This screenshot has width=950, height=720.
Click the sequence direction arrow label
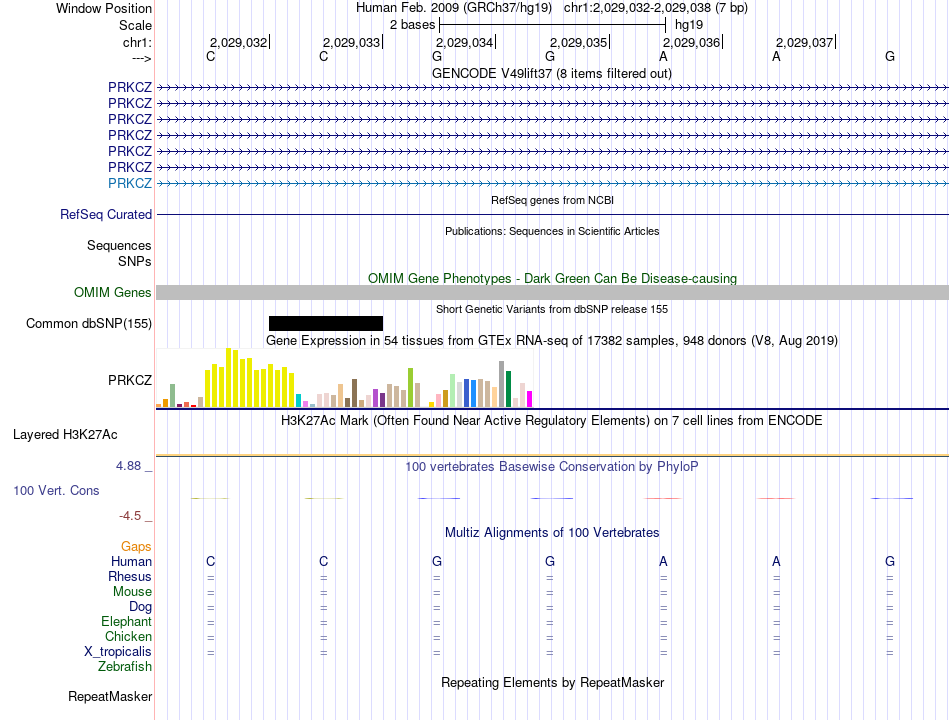pyautogui.click(x=141, y=58)
